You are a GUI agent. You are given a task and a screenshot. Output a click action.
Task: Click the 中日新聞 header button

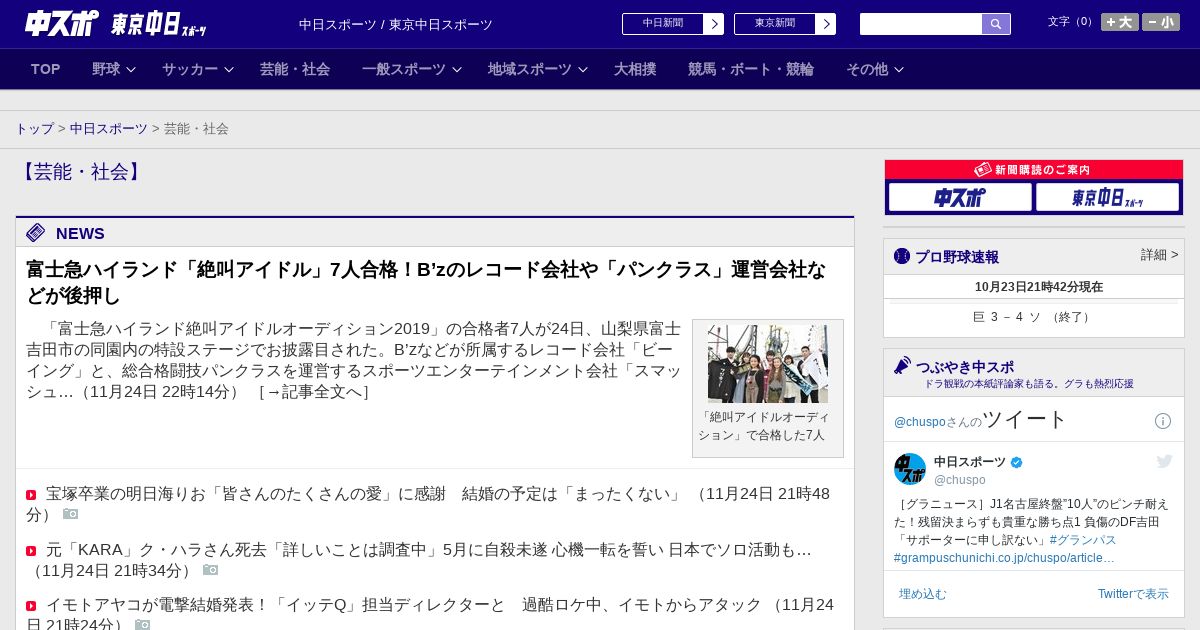tap(663, 24)
